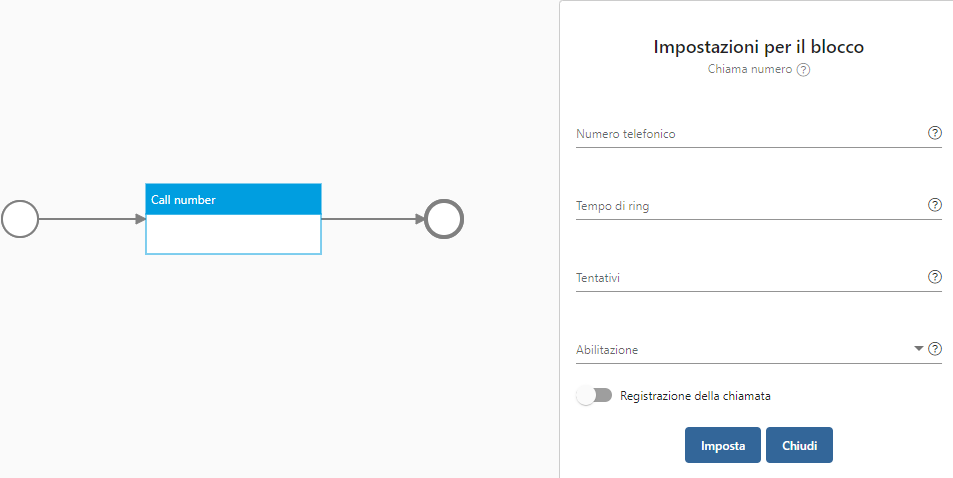The image size is (953, 478).
Task: Select the Tentativi input field
Action: pos(750,277)
